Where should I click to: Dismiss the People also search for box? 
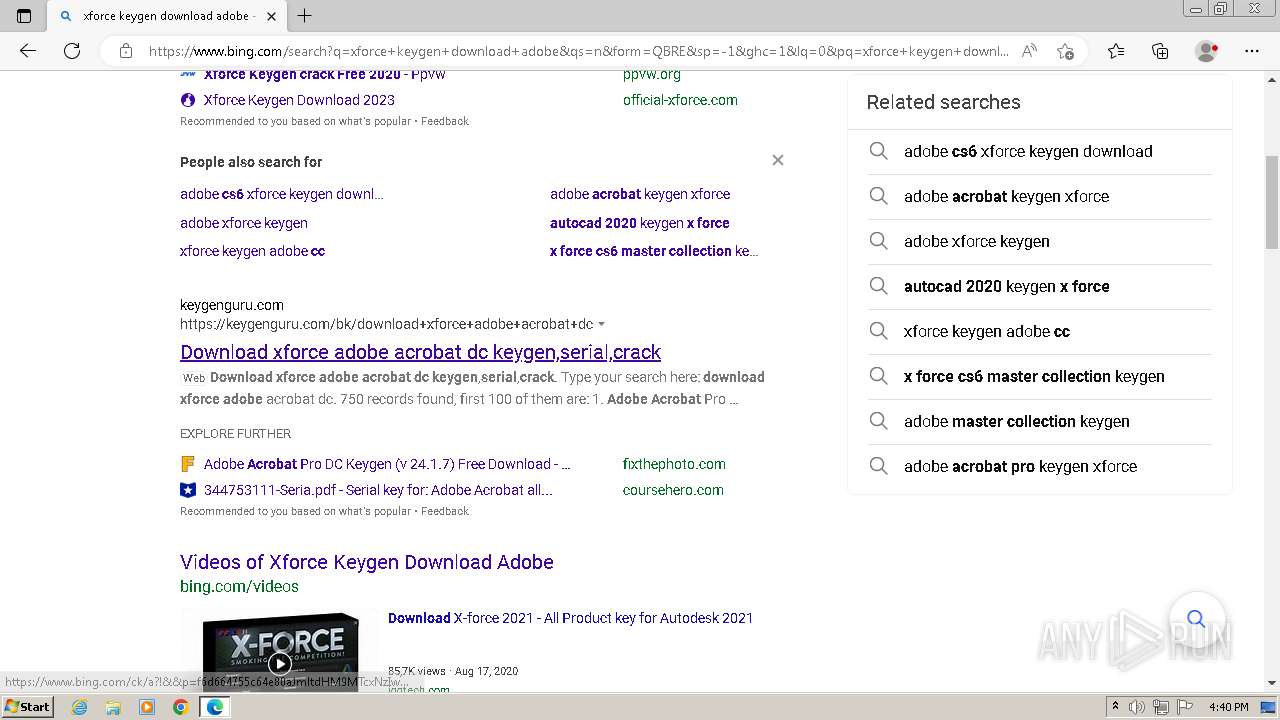pos(778,160)
